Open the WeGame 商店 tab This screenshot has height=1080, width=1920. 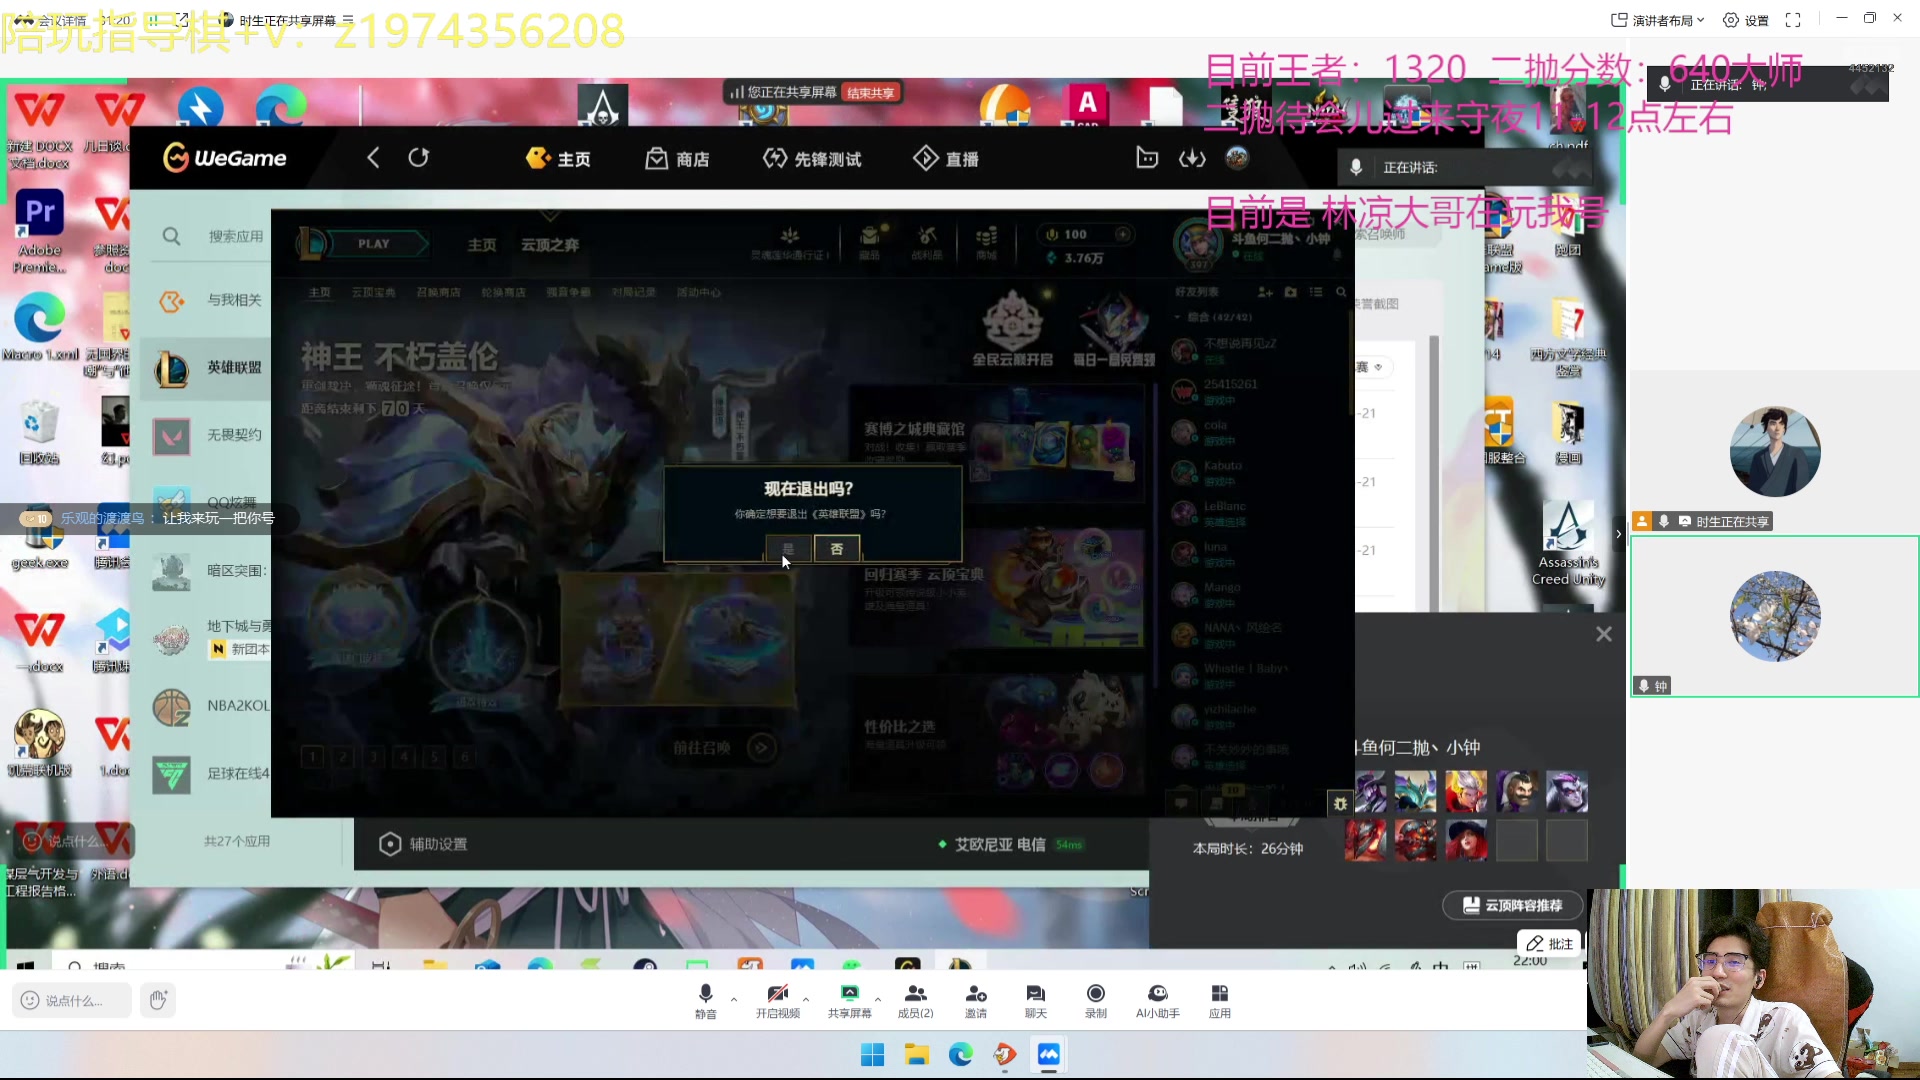[x=677, y=159]
